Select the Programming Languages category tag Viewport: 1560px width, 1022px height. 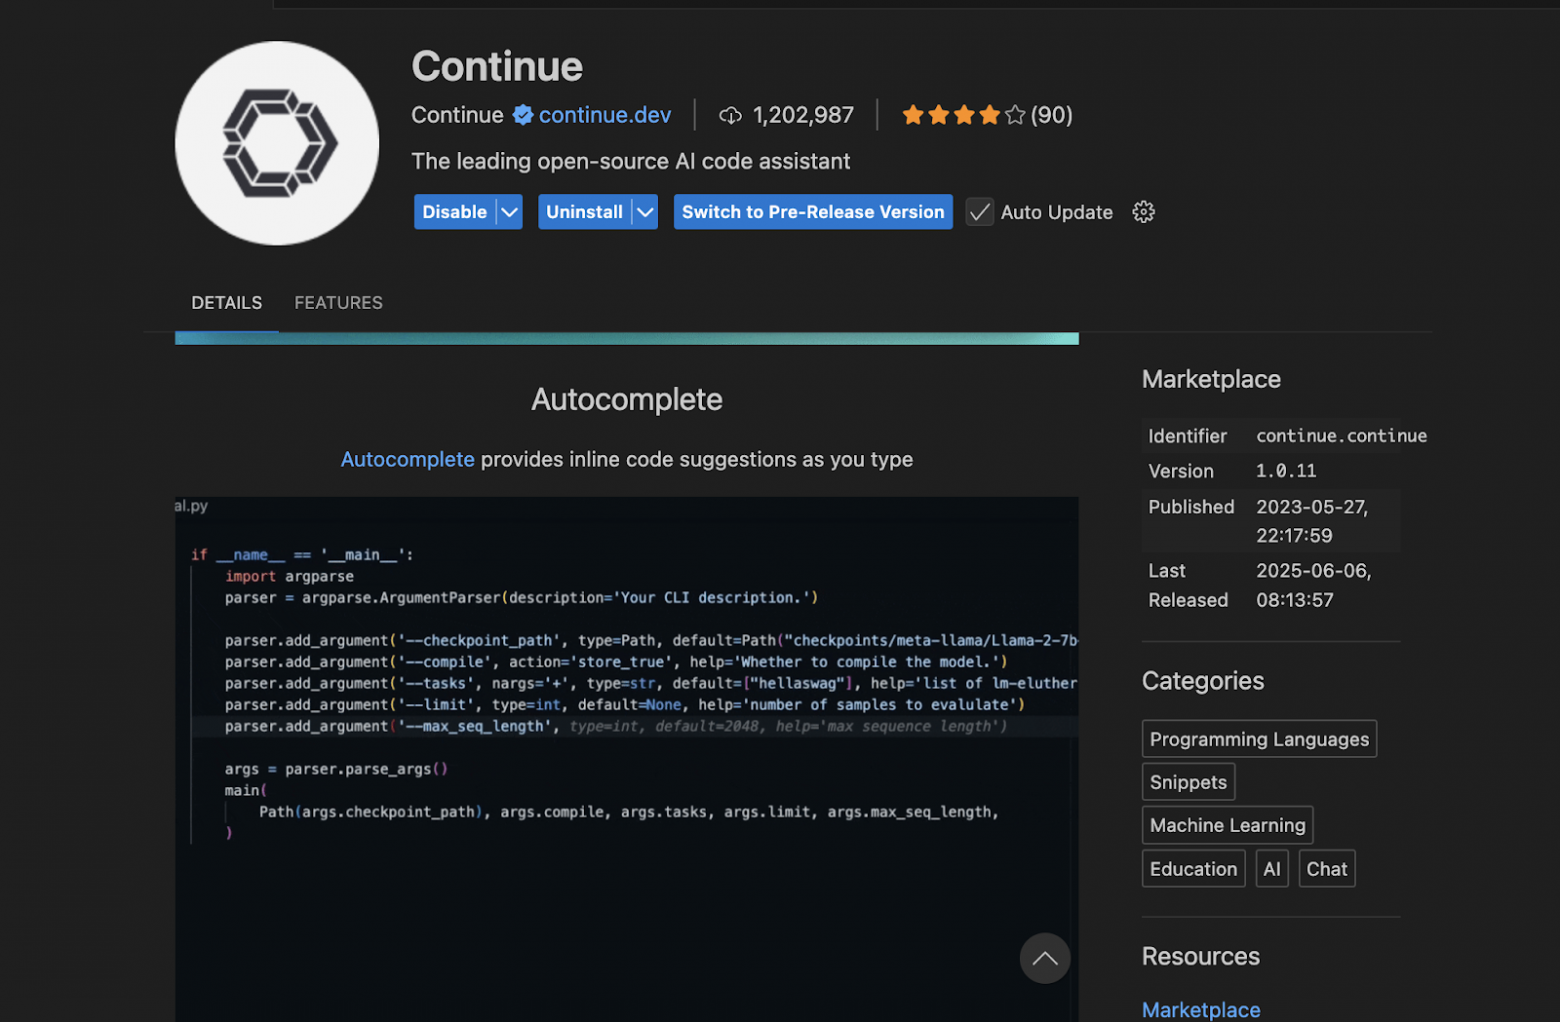click(1258, 739)
